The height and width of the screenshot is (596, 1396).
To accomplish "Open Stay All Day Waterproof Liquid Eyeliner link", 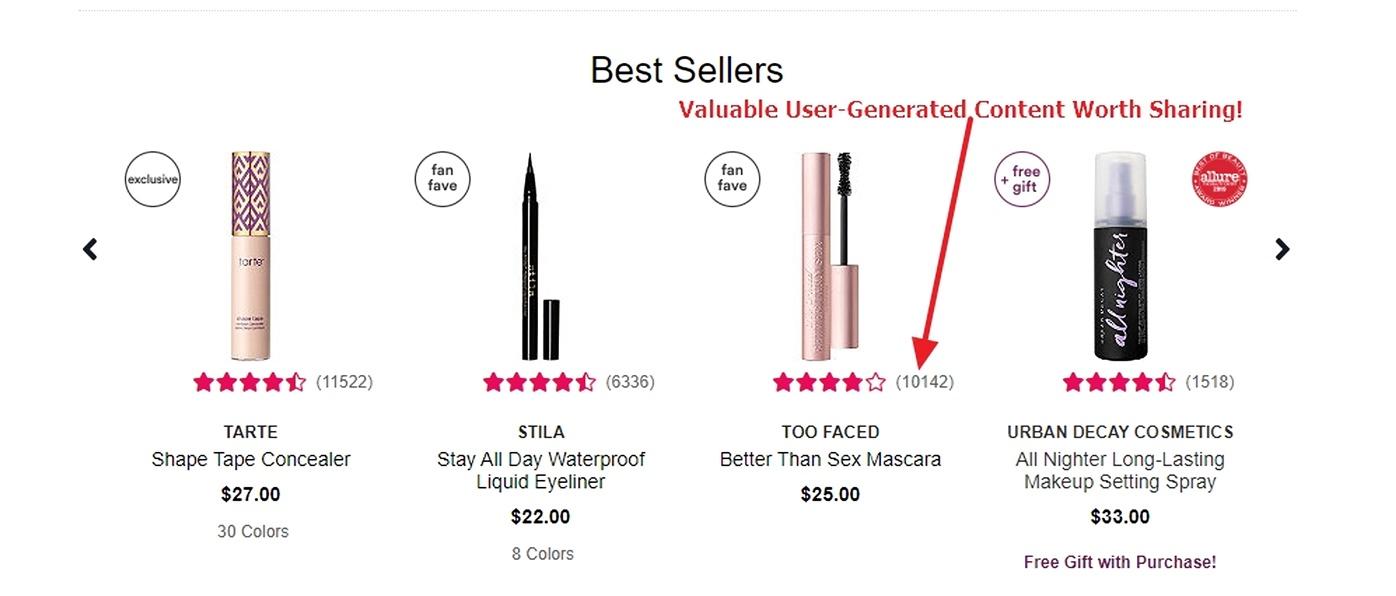I will click(541, 471).
